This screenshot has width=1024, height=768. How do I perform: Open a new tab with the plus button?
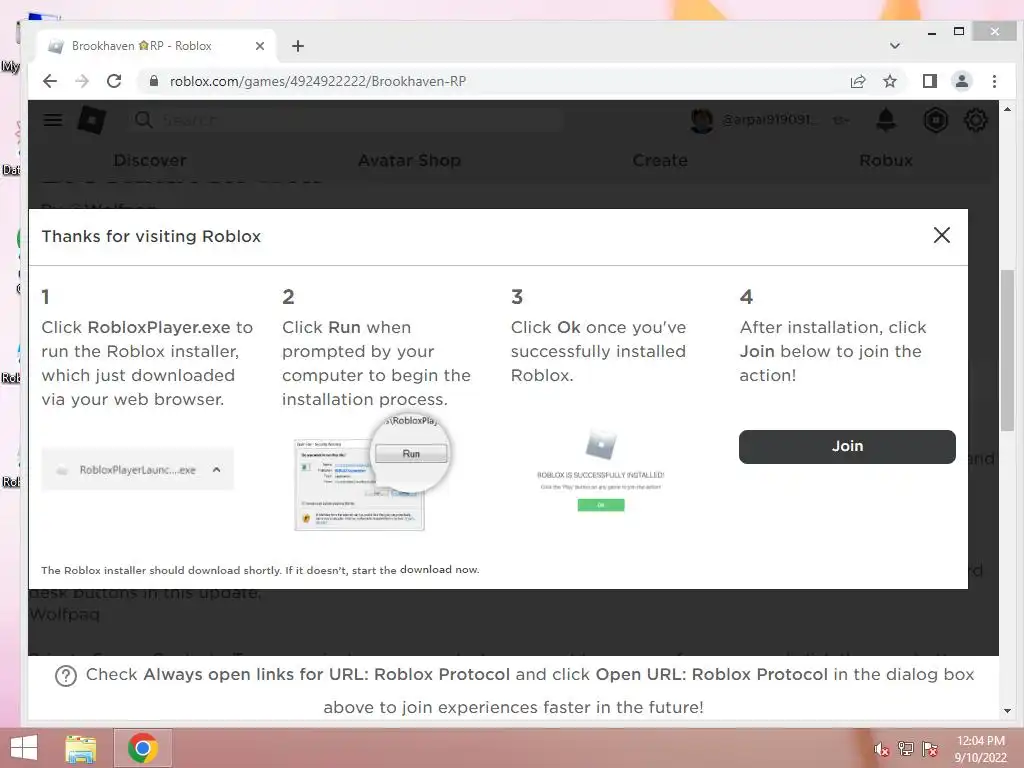(298, 46)
